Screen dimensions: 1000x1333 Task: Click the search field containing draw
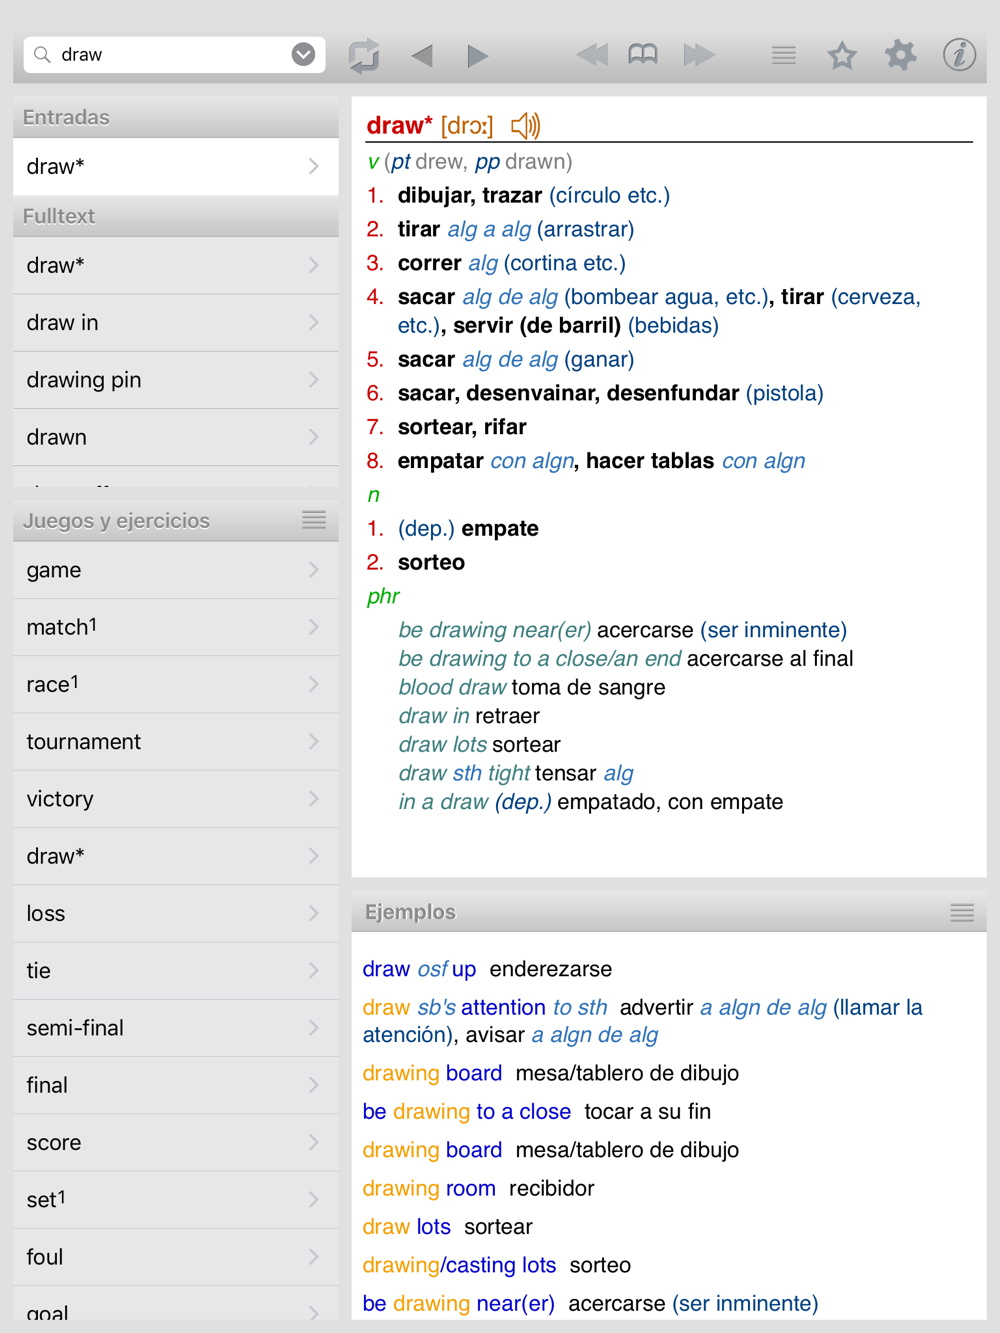173,55
